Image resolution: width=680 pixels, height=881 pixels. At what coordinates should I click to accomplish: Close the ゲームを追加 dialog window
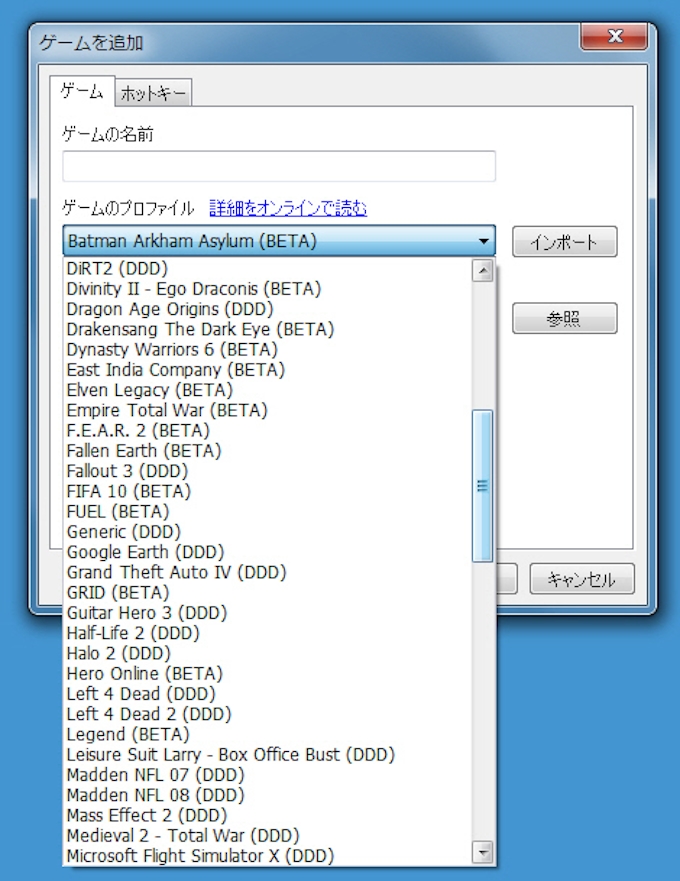click(x=614, y=38)
